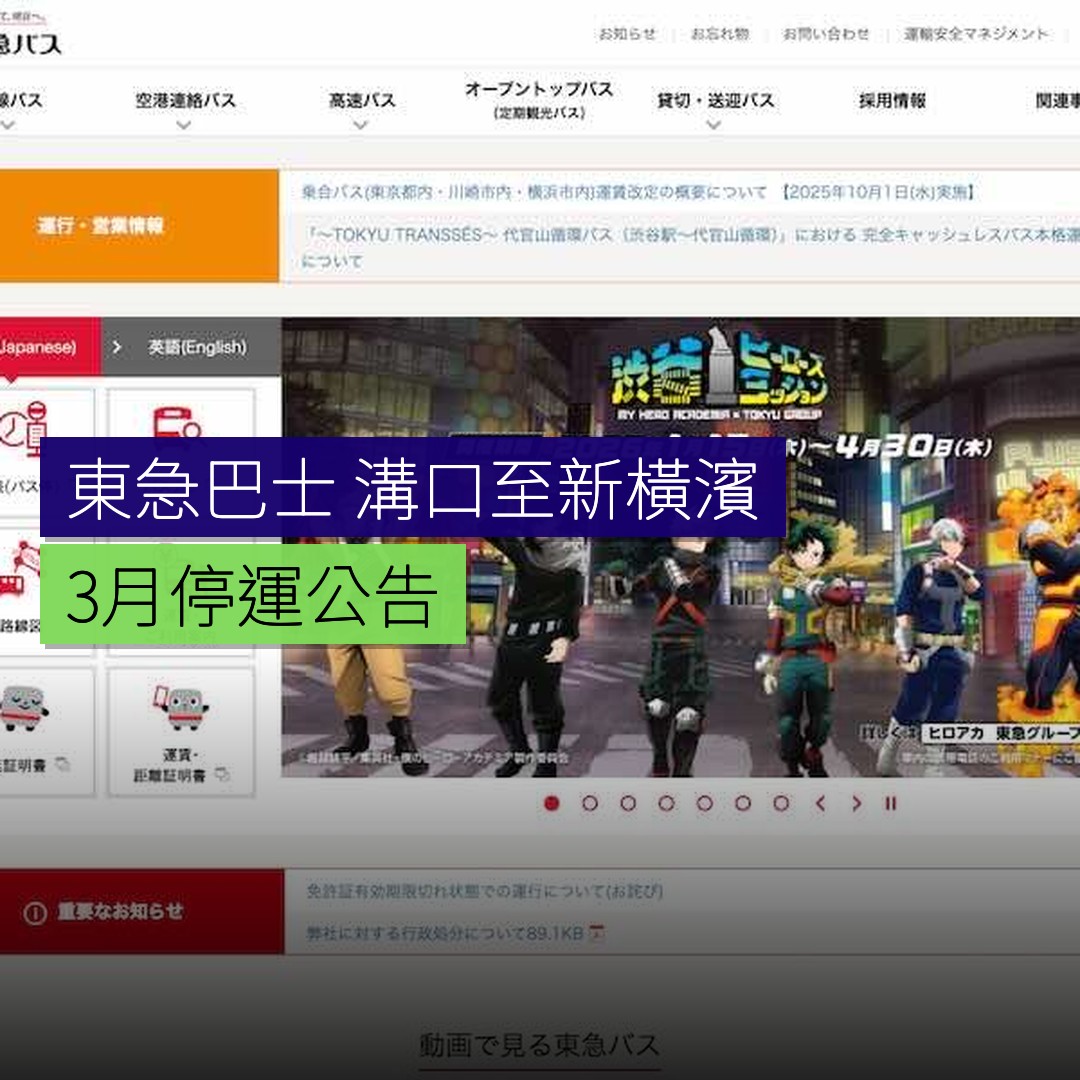This screenshot has width=1080, height=1080.
Task: Switch to the 英語(English) tab
Action: (x=199, y=347)
